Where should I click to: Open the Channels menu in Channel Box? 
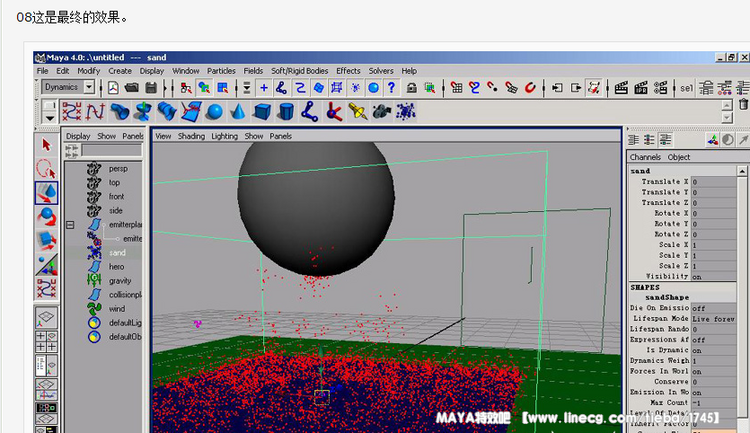(645, 157)
